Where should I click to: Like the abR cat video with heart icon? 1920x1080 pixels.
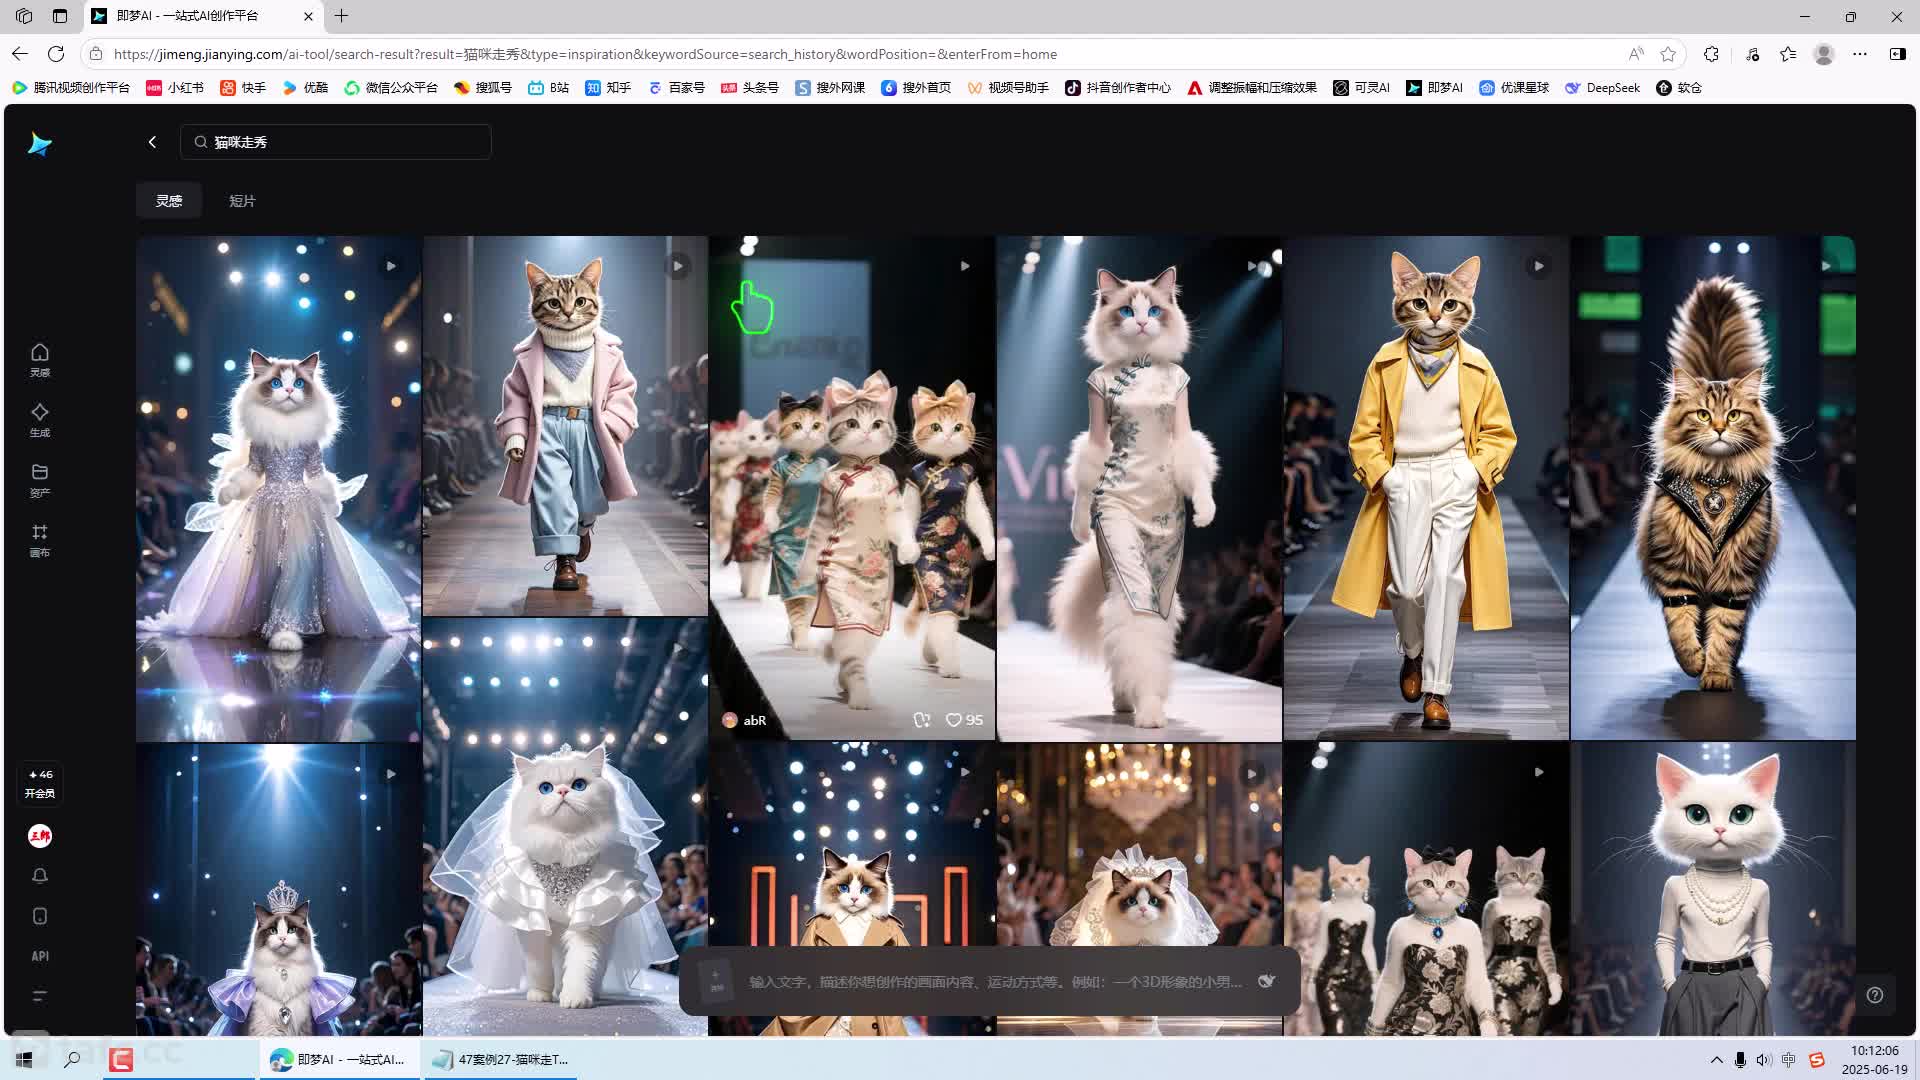click(954, 720)
